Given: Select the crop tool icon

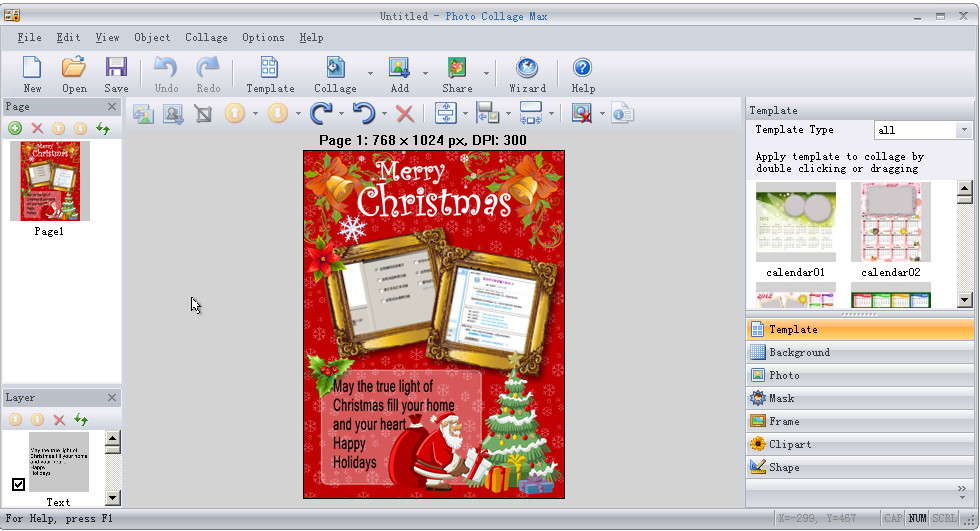Looking at the screenshot, I should click(203, 114).
